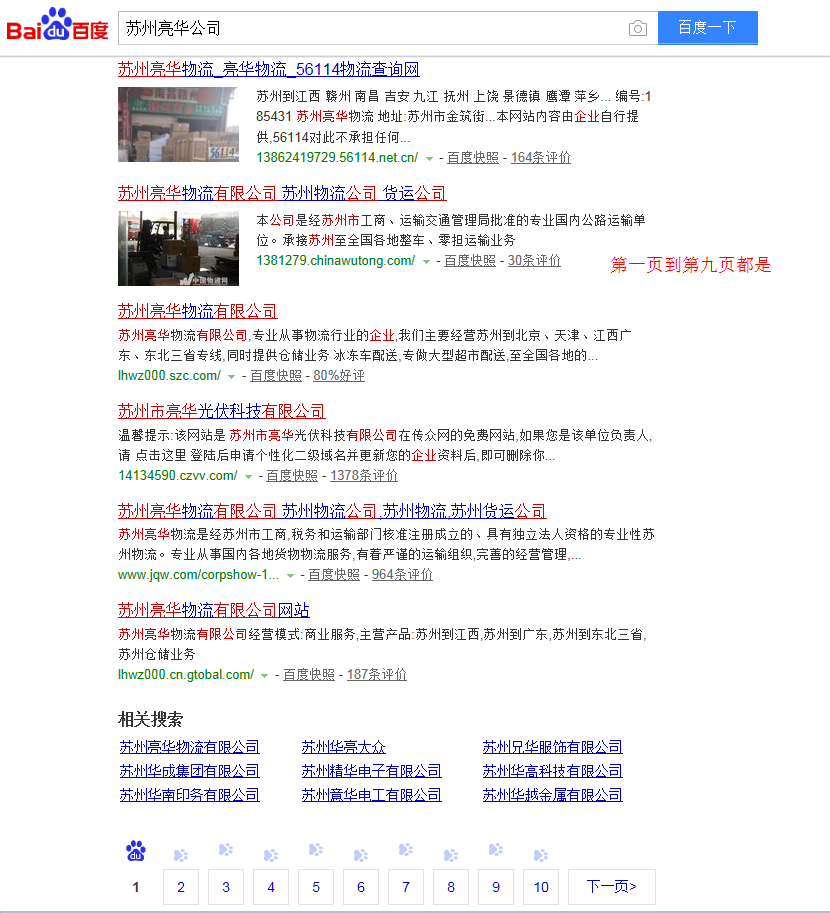Go to results page 3
This screenshot has height=913, width=830.
(x=226, y=887)
